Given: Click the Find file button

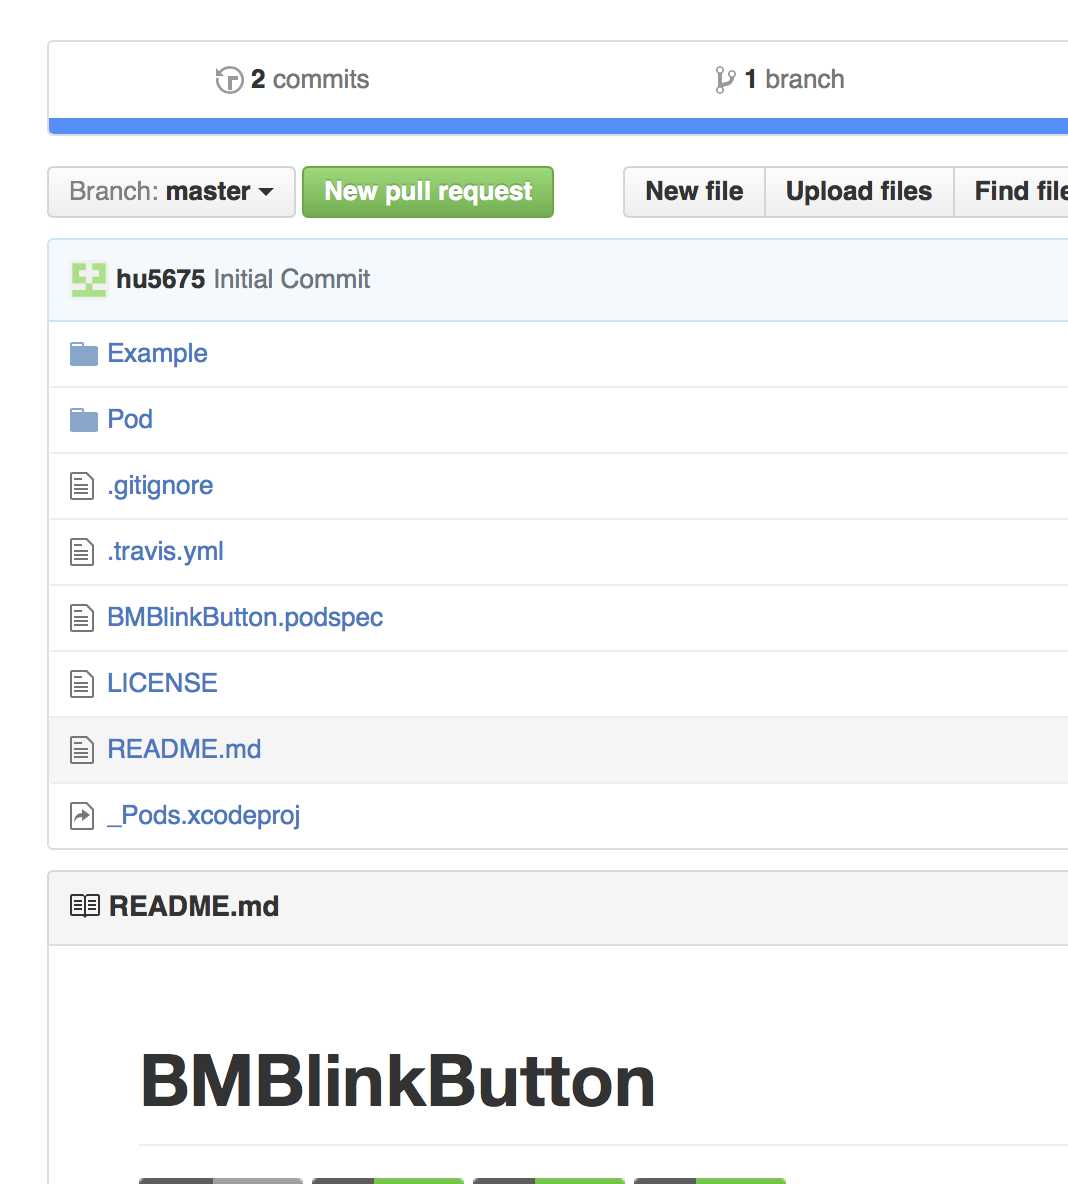Looking at the screenshot, I should 1011,192.
